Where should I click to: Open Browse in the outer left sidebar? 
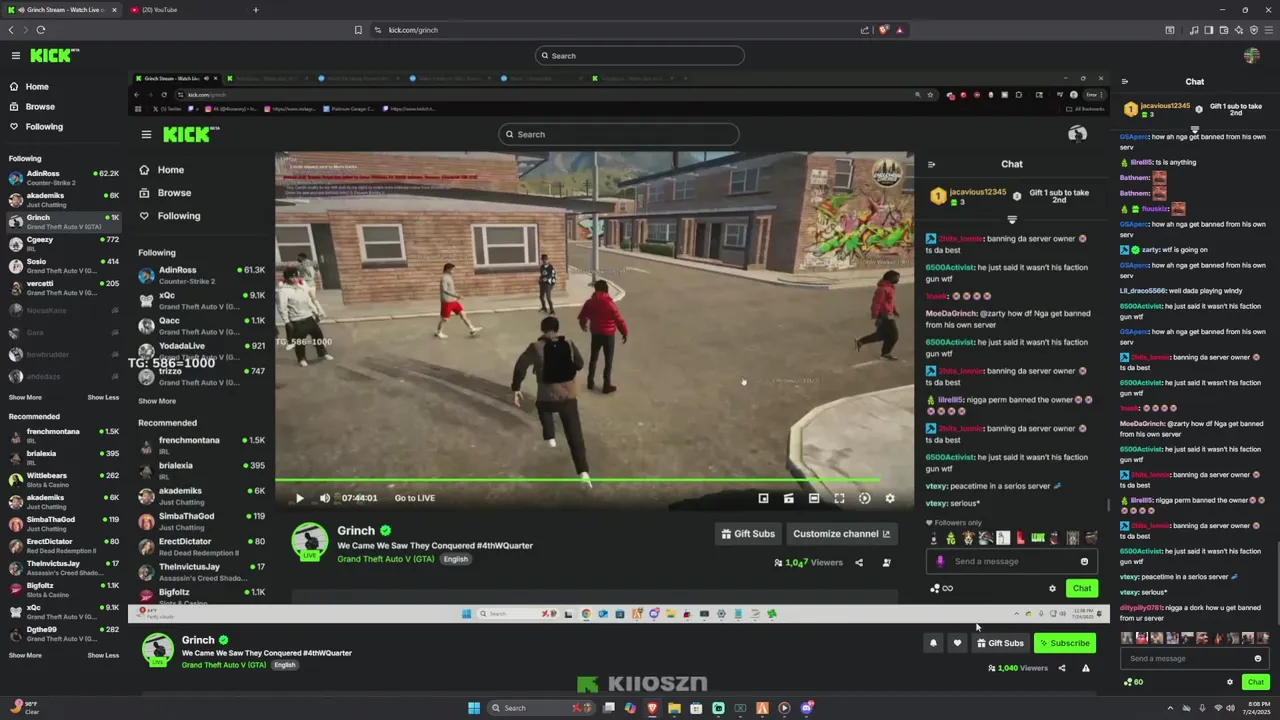(32, 107)
